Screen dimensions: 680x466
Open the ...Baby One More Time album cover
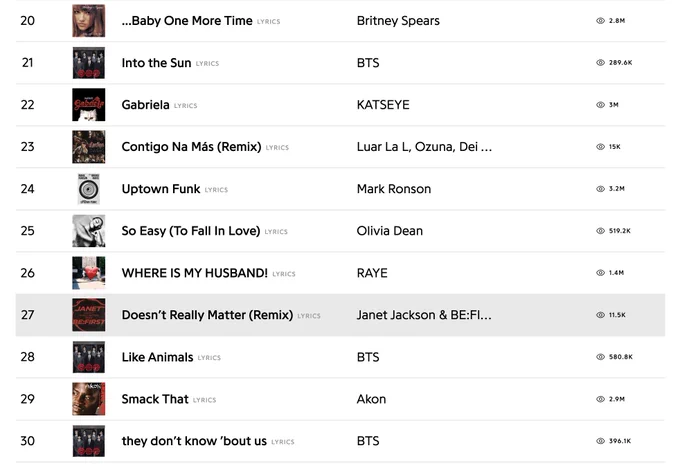[x=88, y=21]
